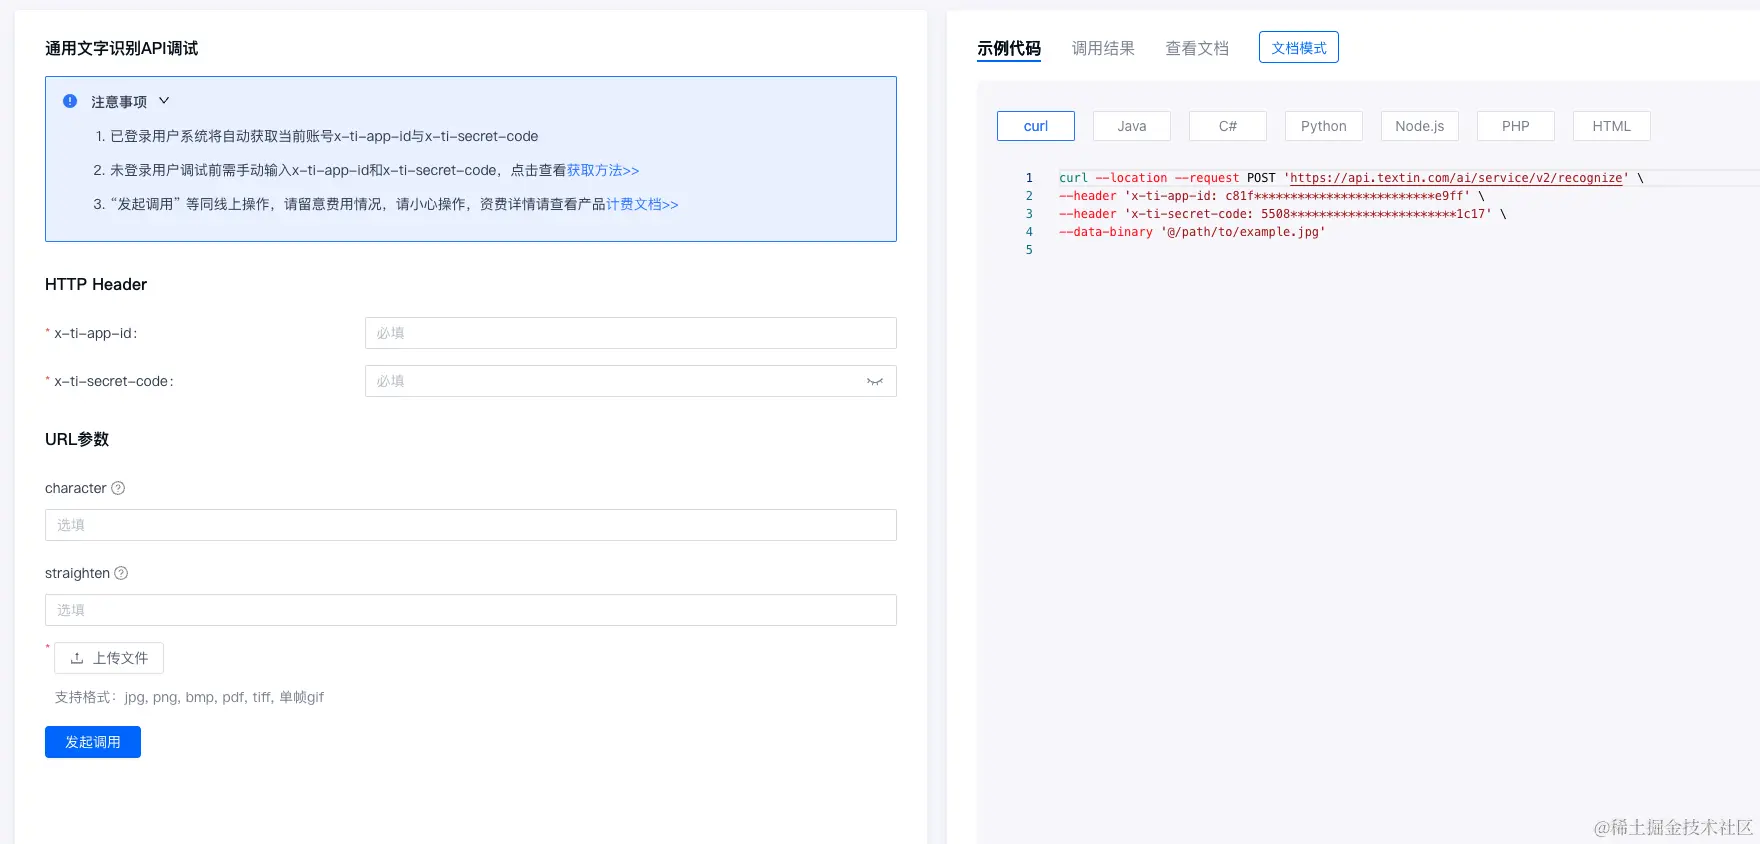
Task: Switch to the 调用结果 tab
Action: (x=1103, y=48)
